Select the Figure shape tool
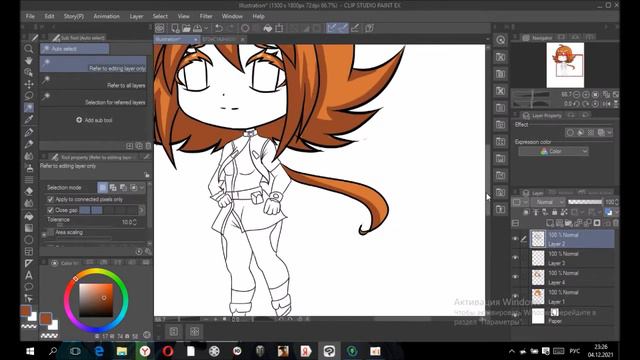The image size is (640, 360). click(x=29, y=240)
